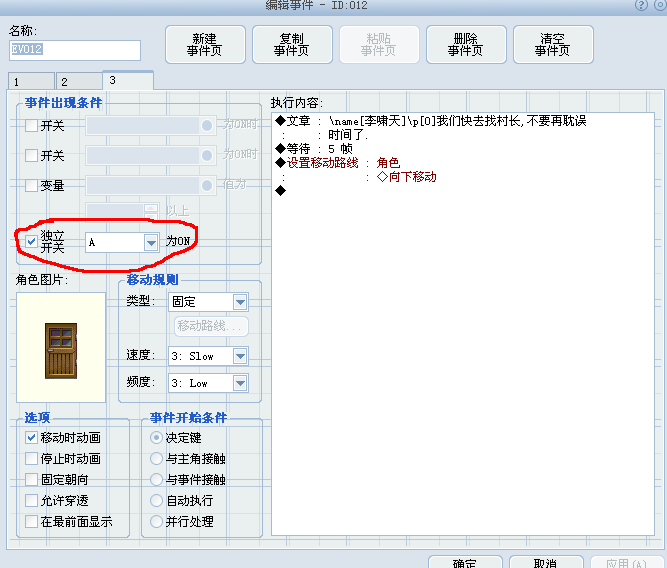667x568 pixels.
Task: Open the 独立开关 A dropdown
Action: [123, 243]
